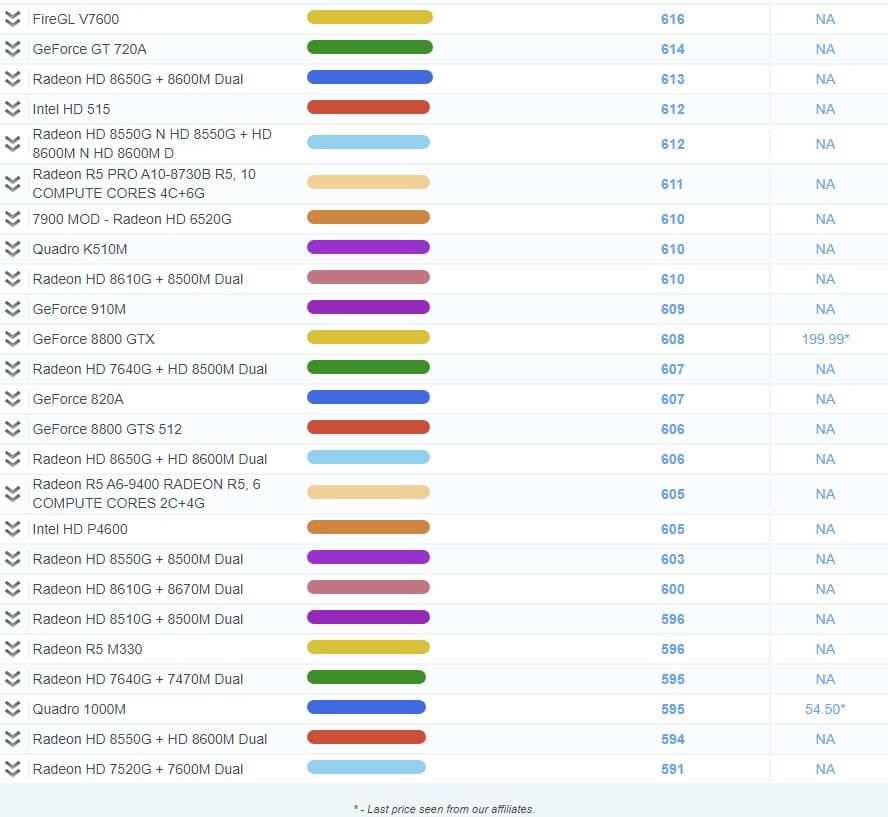Open the Radeon R5 M330 link
The width and height of the screenshot is (888, 817).
click(x=87, y=649)
